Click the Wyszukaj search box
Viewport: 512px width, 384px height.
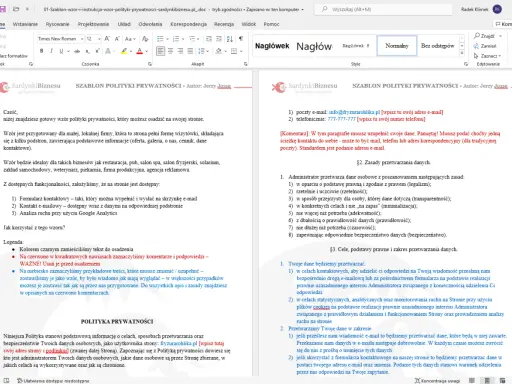(383, 9)
